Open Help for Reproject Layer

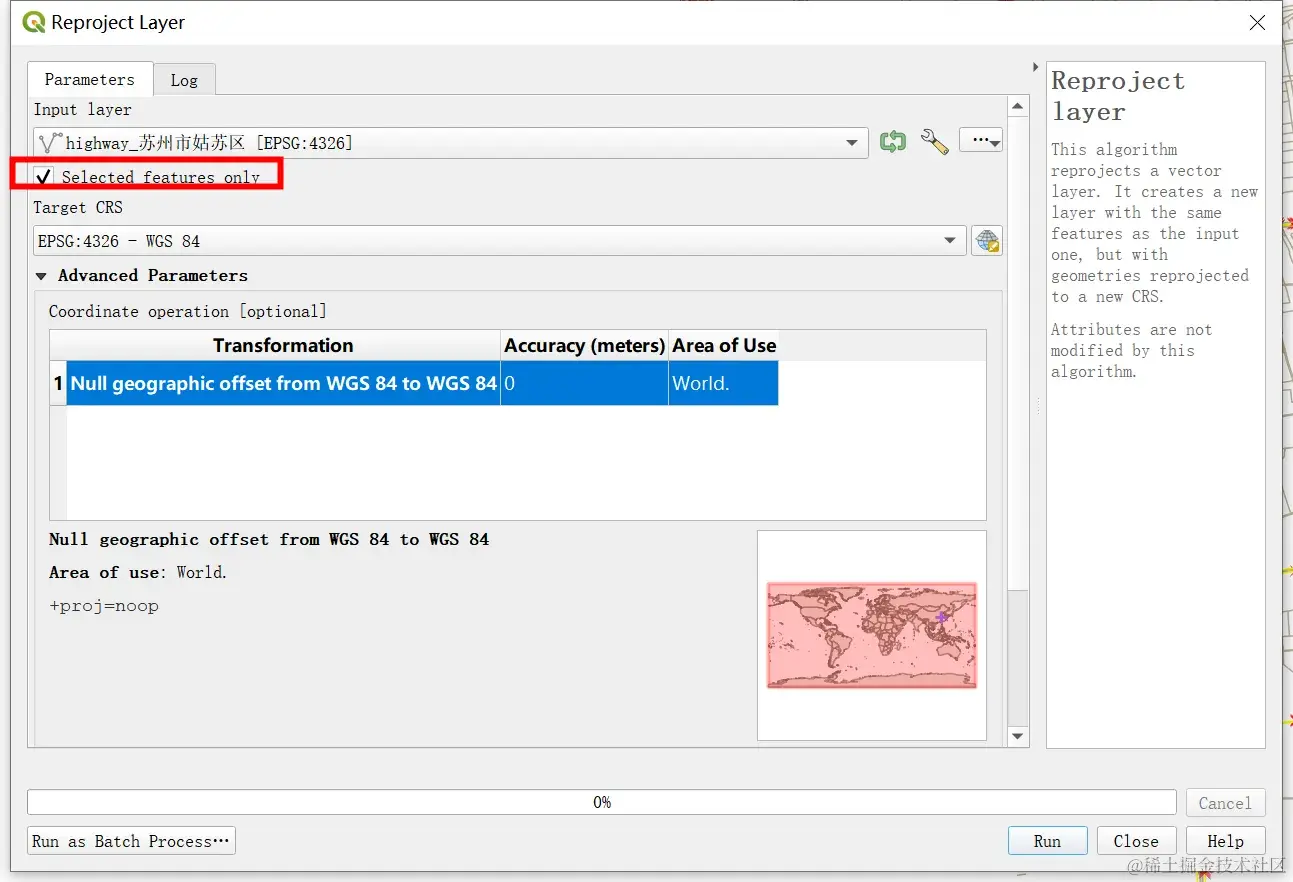1225,841
